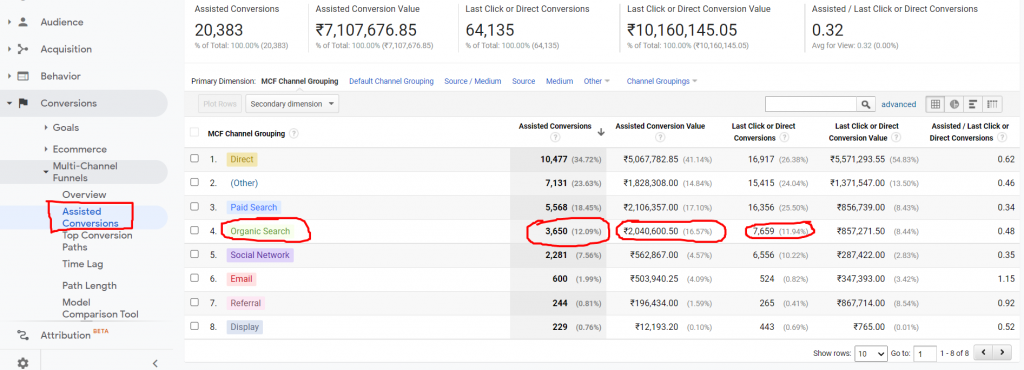Check the Display row checkbox
The image size is (1024, 370).
pos(194,326)
